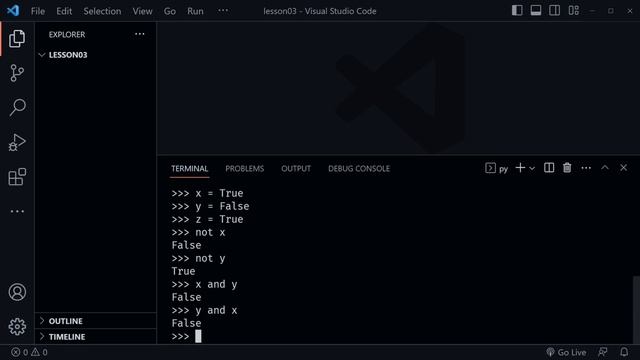Toggle the secondary side bar layout
Screen dimensions: 640x360
click(x=555, y=11)
